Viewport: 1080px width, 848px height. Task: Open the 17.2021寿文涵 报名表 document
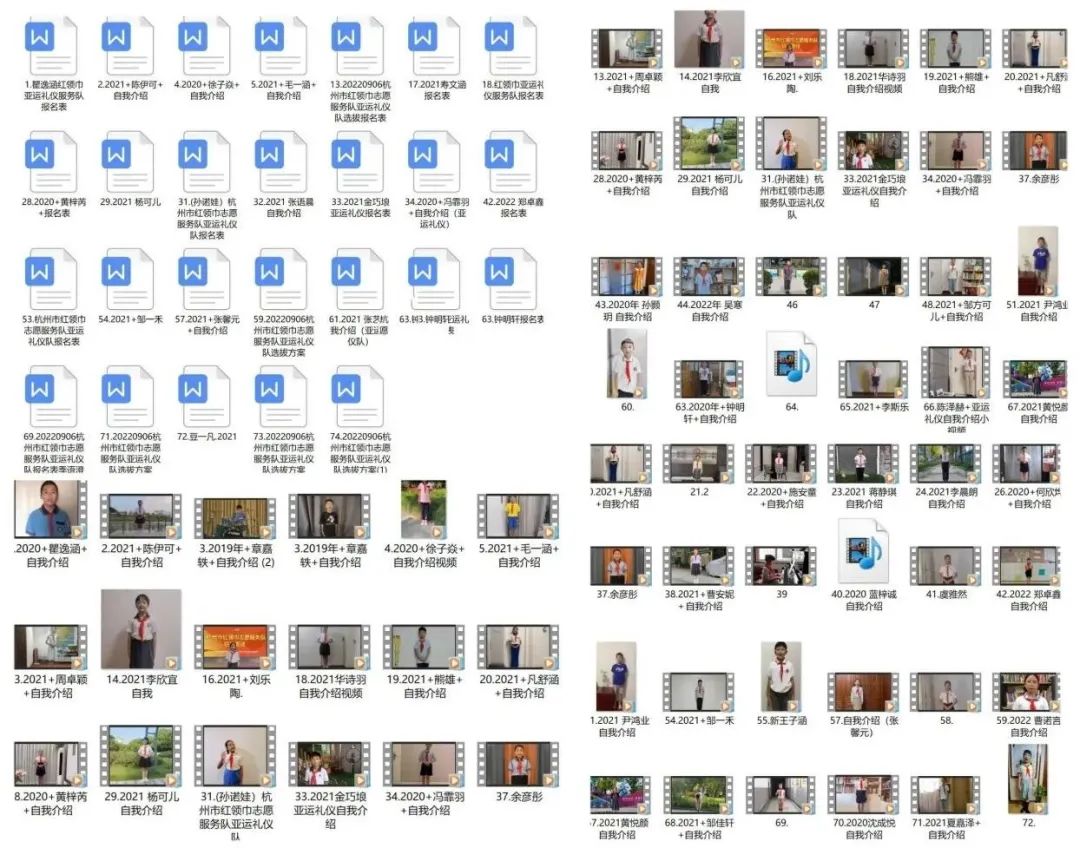(x=434, y=45)
